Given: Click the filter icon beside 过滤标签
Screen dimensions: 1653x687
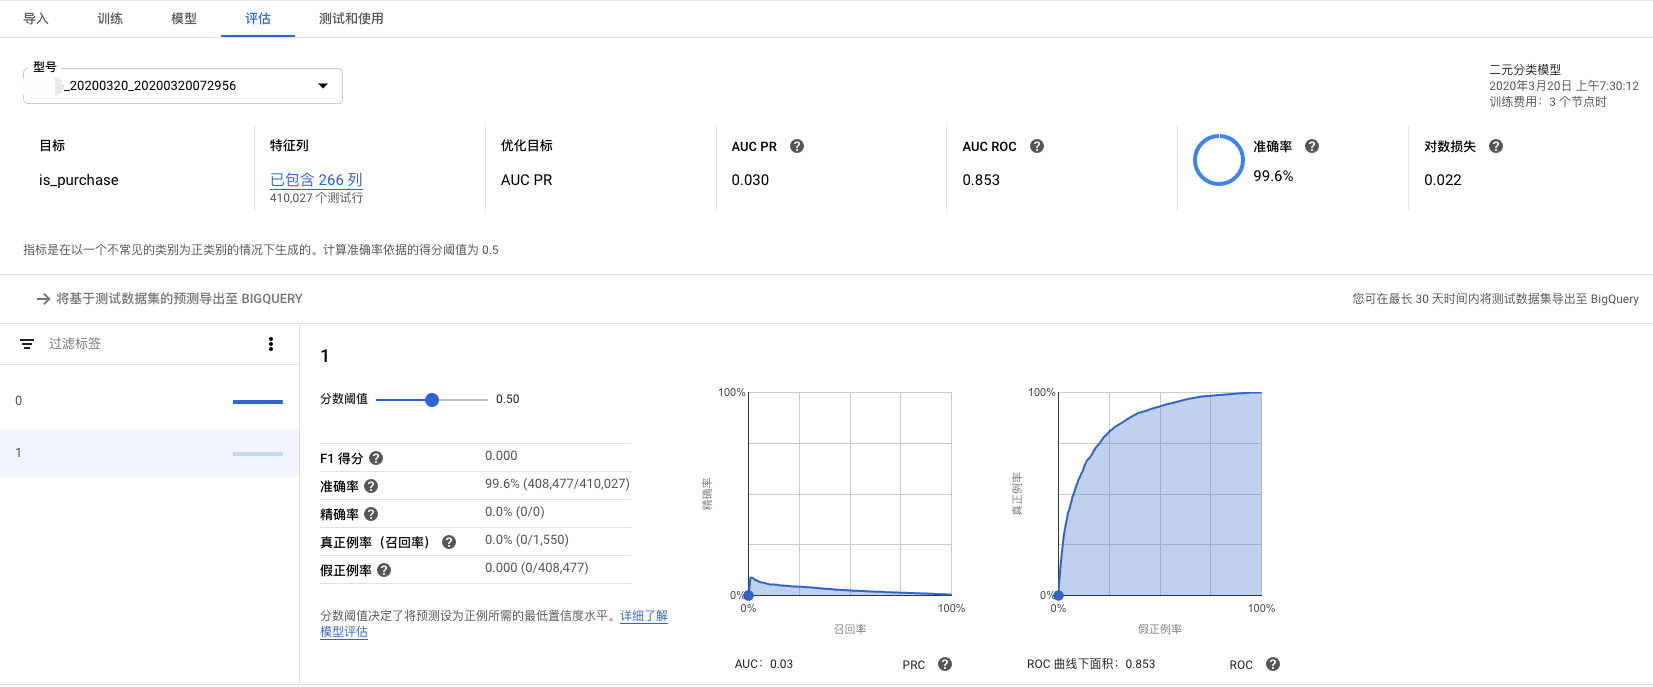Looking at the screenshot, I should pyautogui.click(x=27, y=344).
